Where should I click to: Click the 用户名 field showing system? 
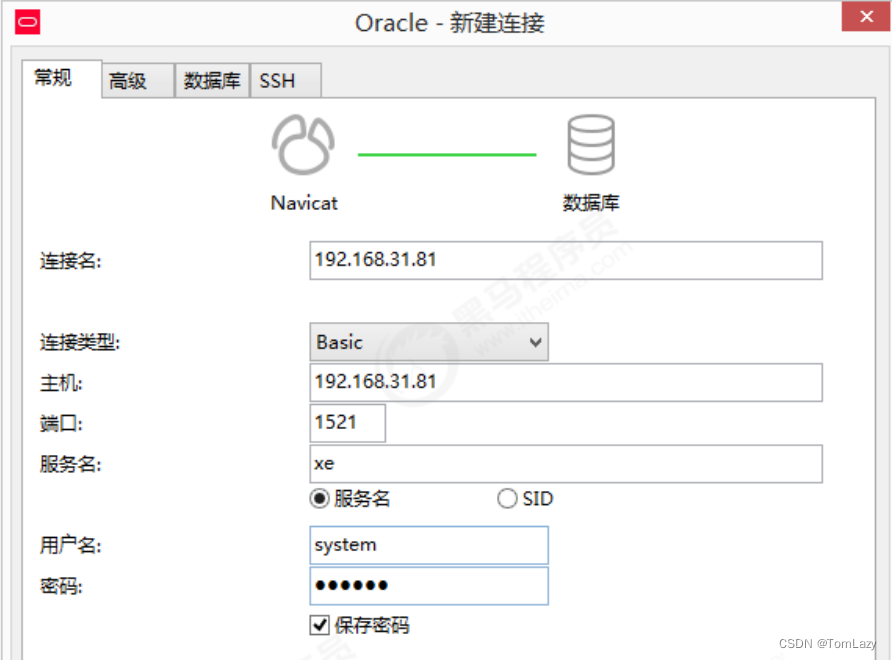click(x=428, y=545)
